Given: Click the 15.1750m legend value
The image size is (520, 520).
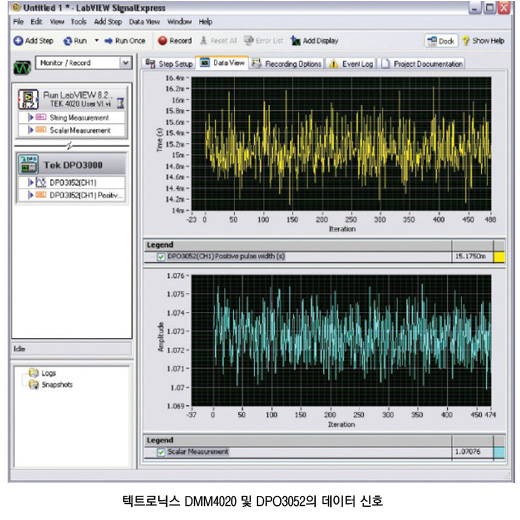Looking at the screenshot, I should [471, 256].
